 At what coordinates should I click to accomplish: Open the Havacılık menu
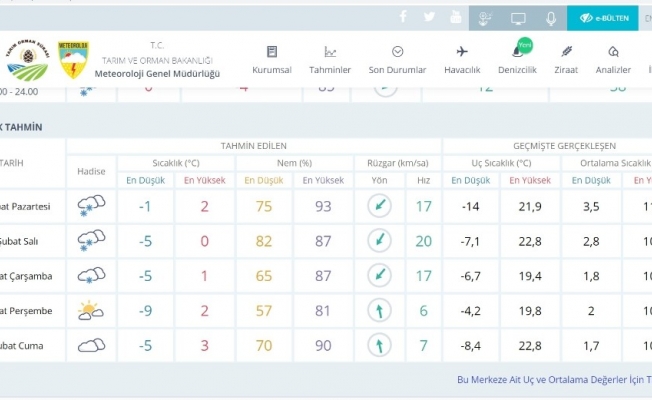(462, 60)
